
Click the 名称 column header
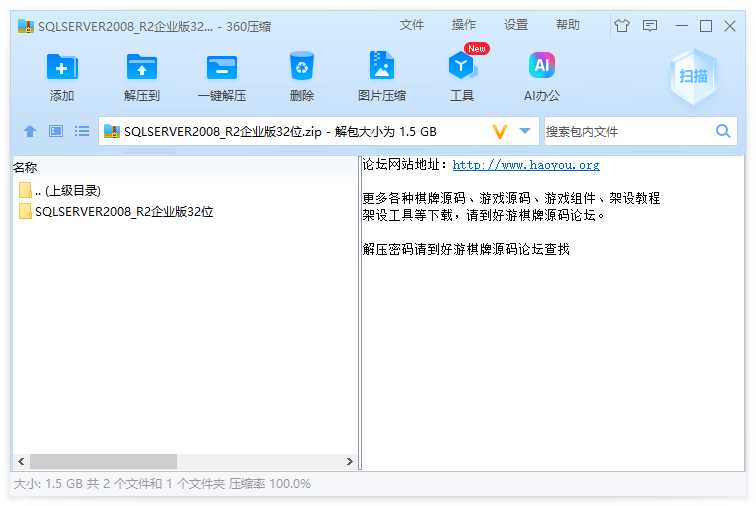click(x=25, y=167)
